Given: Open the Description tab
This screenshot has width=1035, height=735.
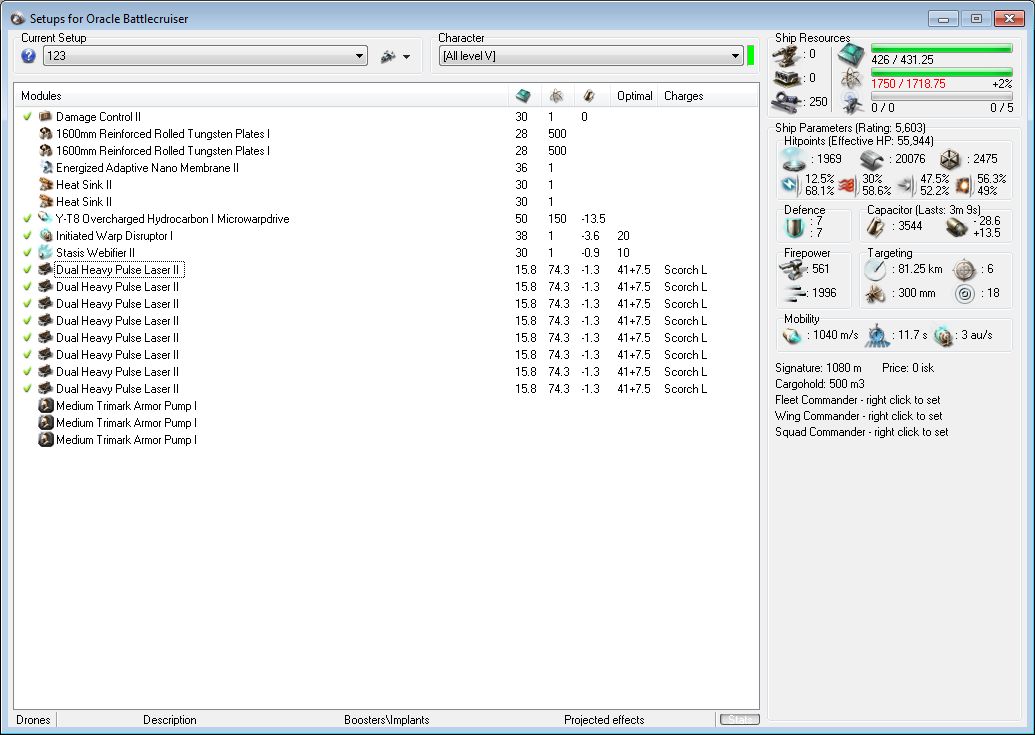Looking at the screenshot, I should pos(170,720).
